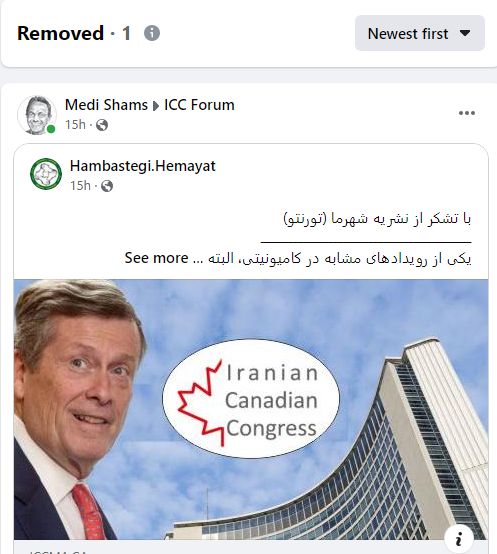The image size is (497, 554).
Task: Go to the ICC Forum group link
Action: tap(199, 105)
